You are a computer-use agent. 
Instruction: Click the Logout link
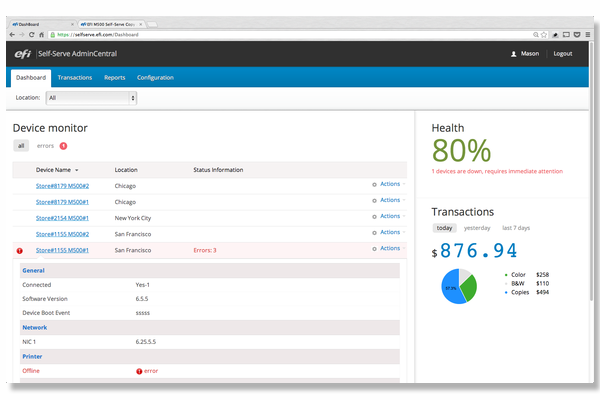[562, 54]
